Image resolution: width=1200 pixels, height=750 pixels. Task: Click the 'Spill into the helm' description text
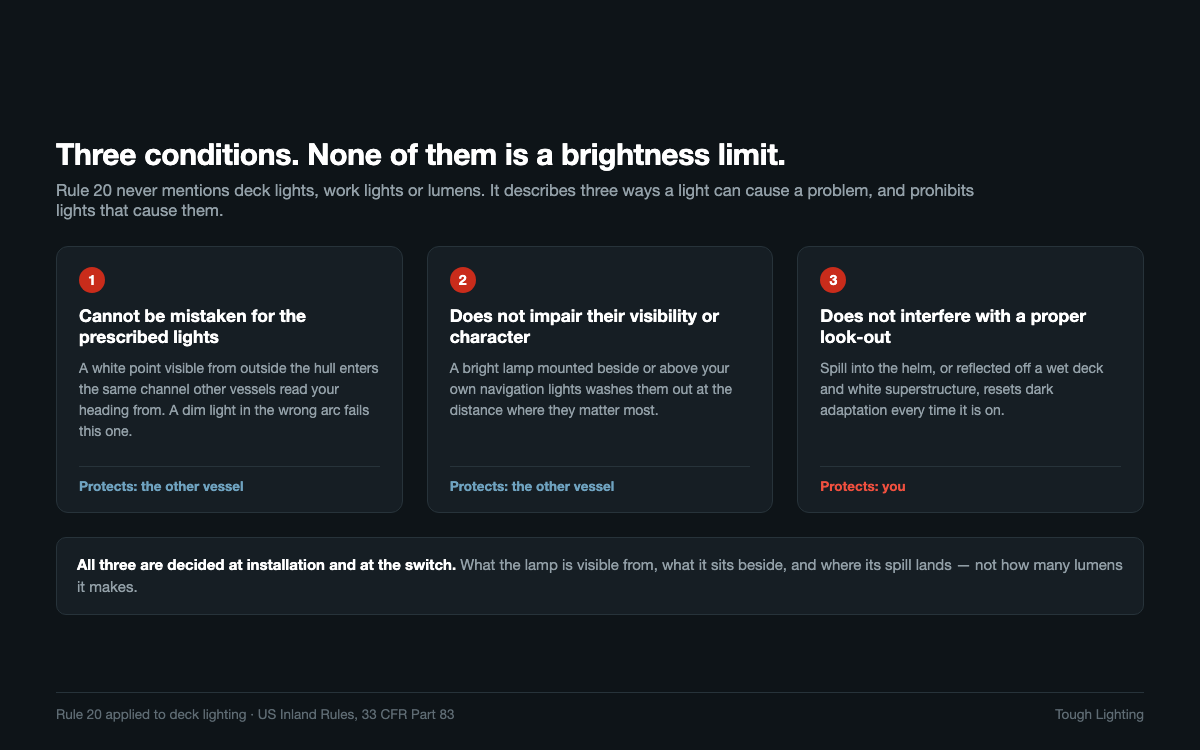point(962,389)
